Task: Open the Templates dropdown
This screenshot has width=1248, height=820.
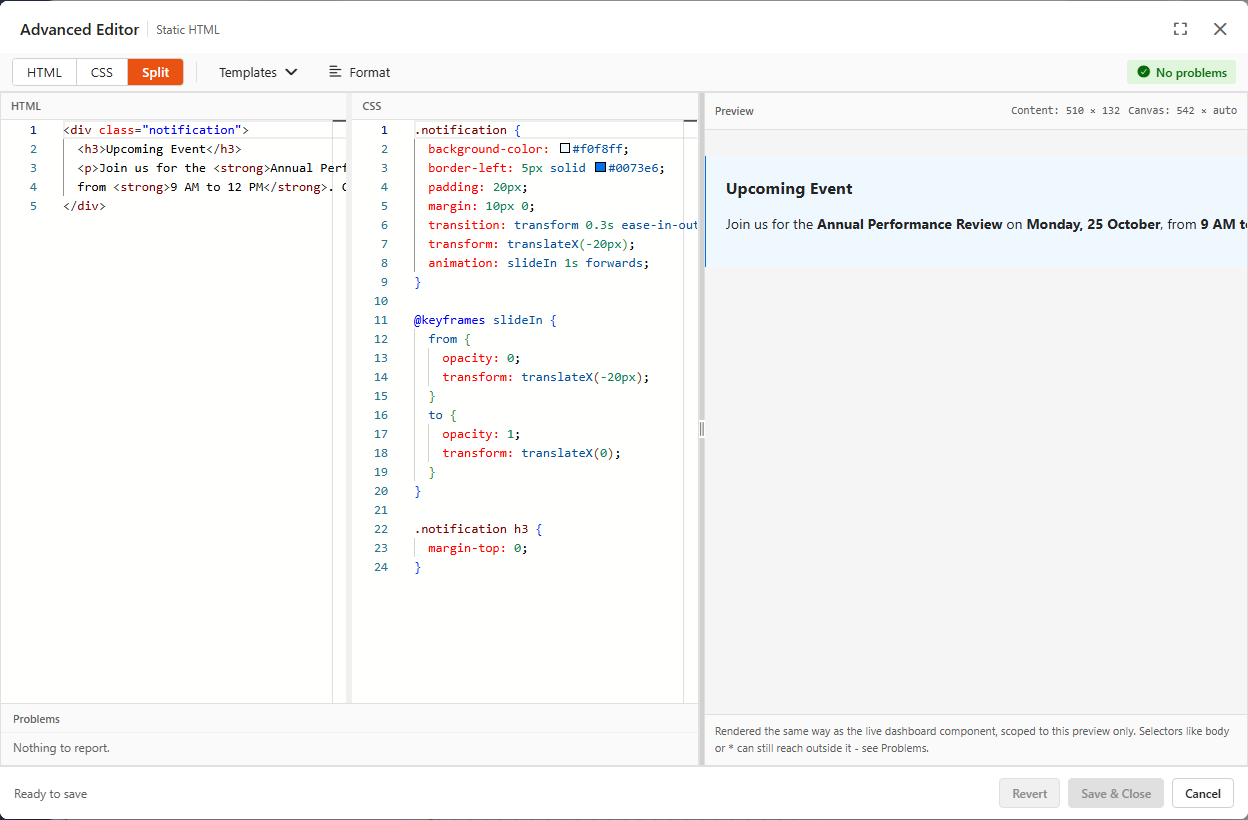Action: click(258, 72)
